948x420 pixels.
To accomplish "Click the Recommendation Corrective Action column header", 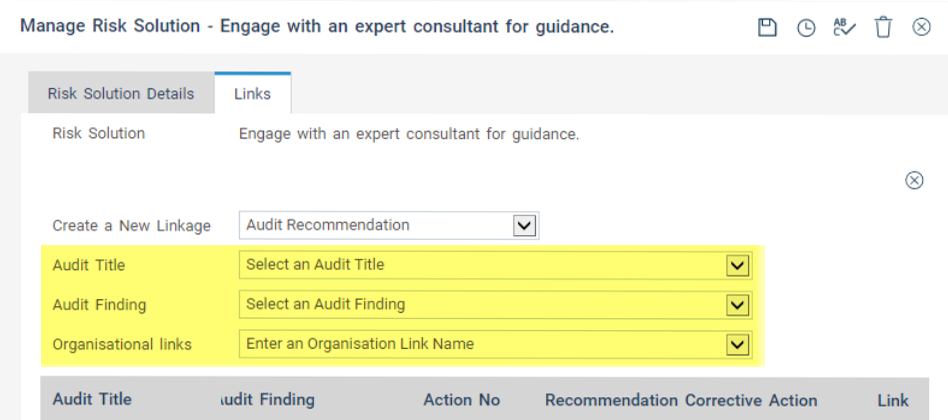I will coord(681,400).
